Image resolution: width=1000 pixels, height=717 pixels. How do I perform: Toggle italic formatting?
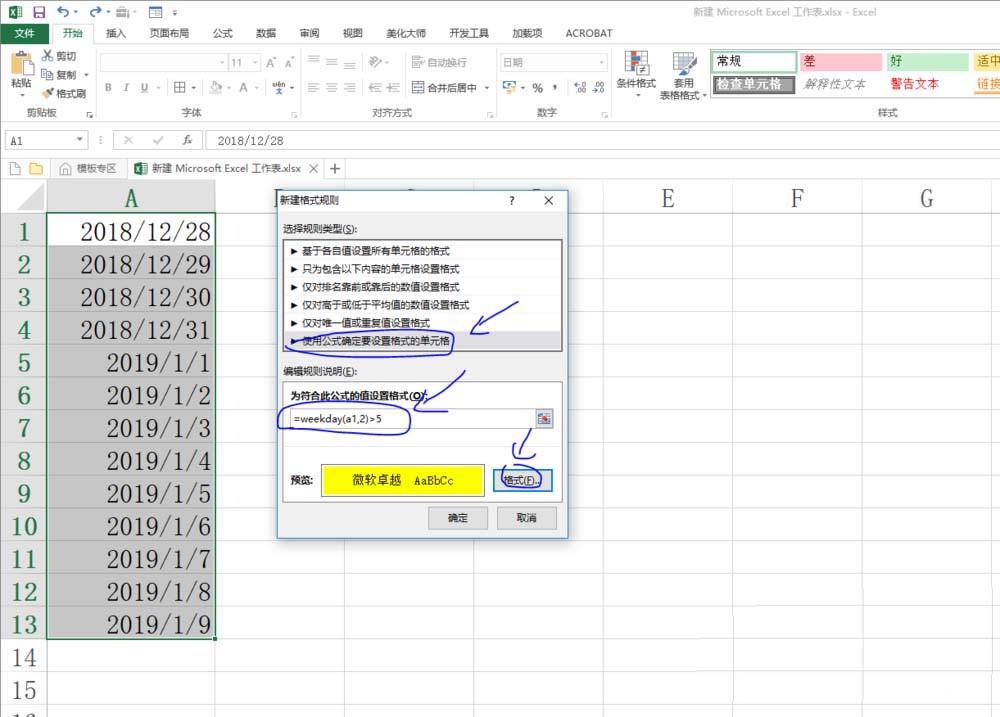[x=125, y=87]
